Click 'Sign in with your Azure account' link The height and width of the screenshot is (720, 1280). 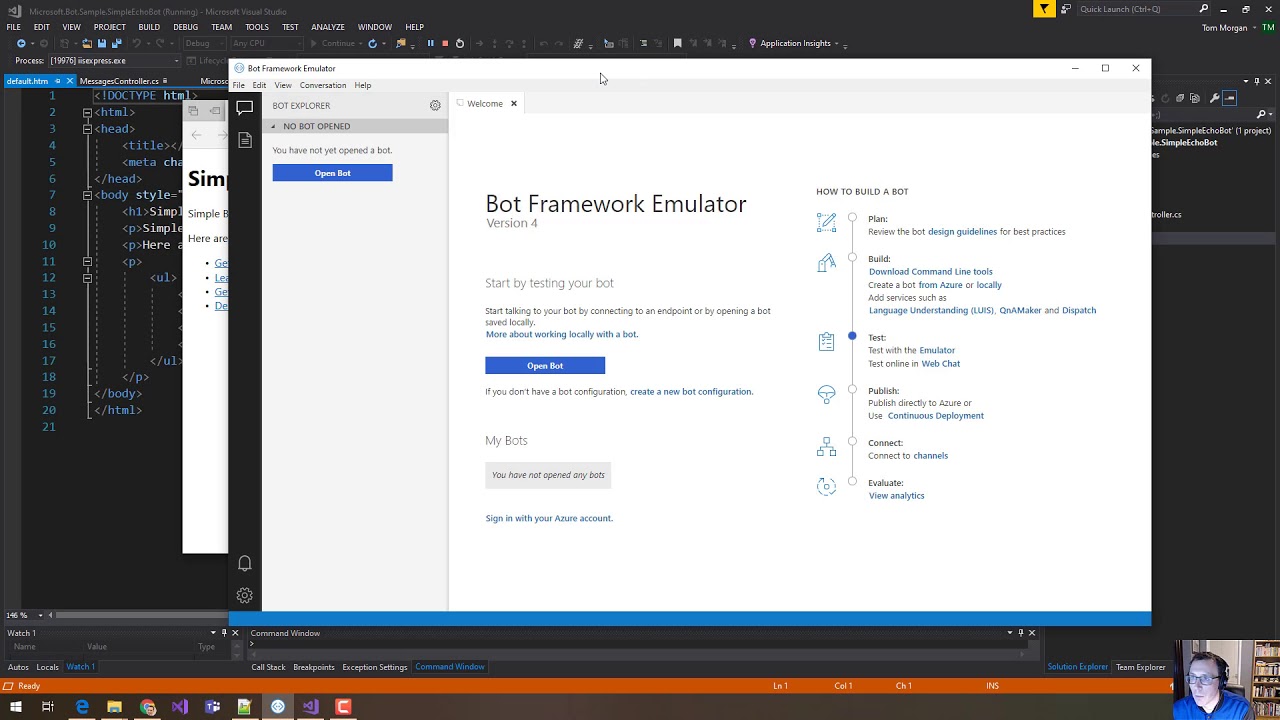(x=549, y=518)
